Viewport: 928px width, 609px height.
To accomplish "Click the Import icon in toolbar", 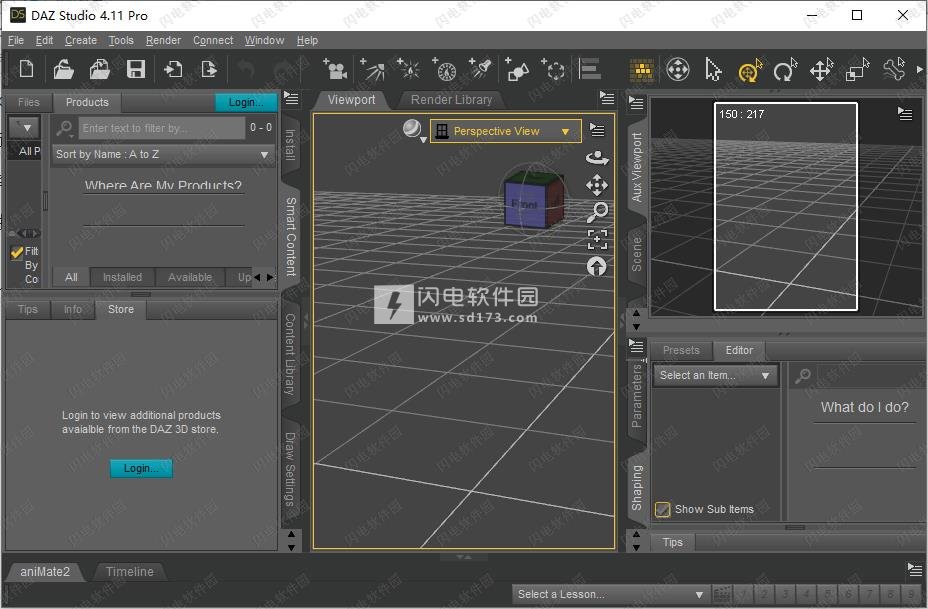I will coord(173,69).
